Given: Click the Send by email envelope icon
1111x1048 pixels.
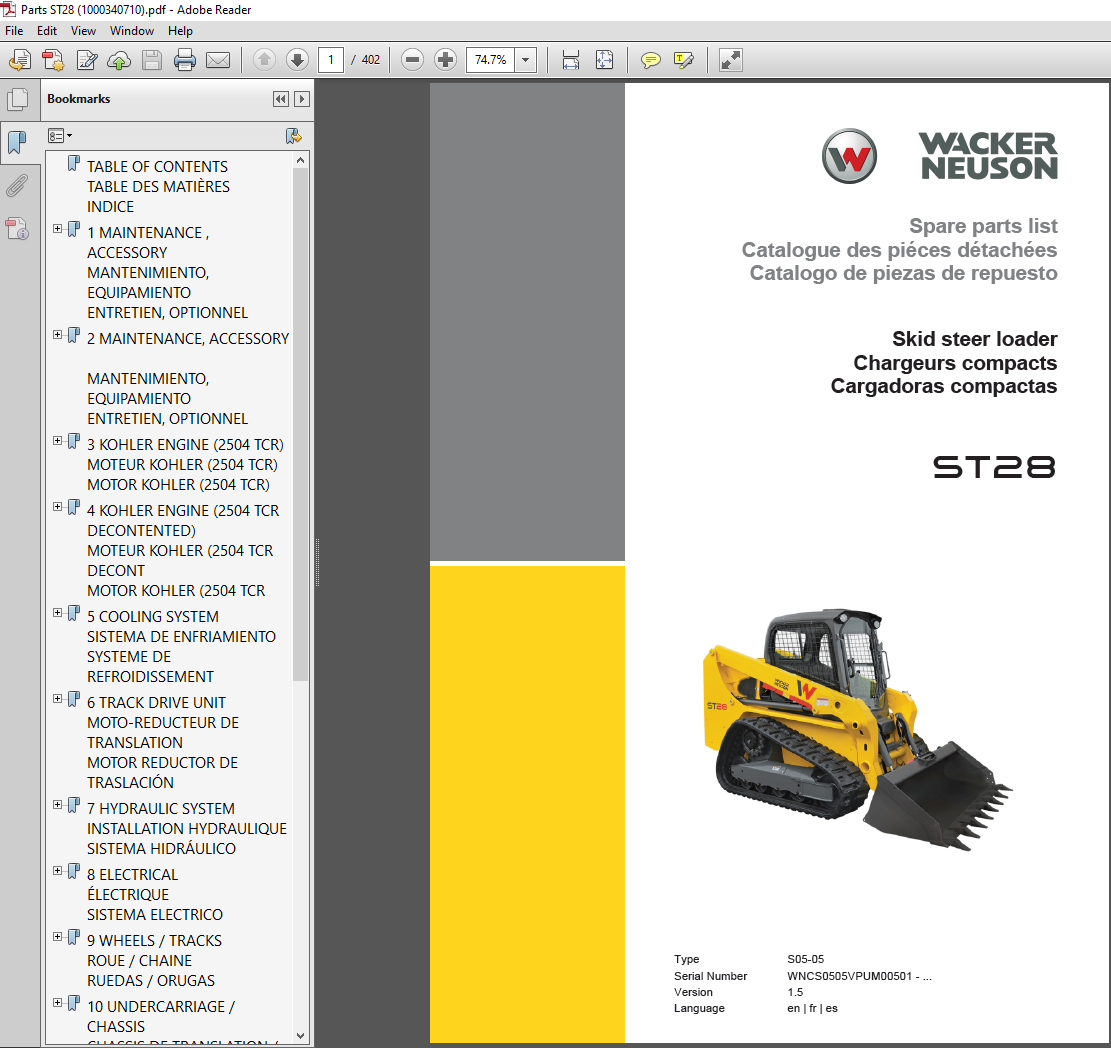Looking at the screenshot, I should [x=217, y=60].
